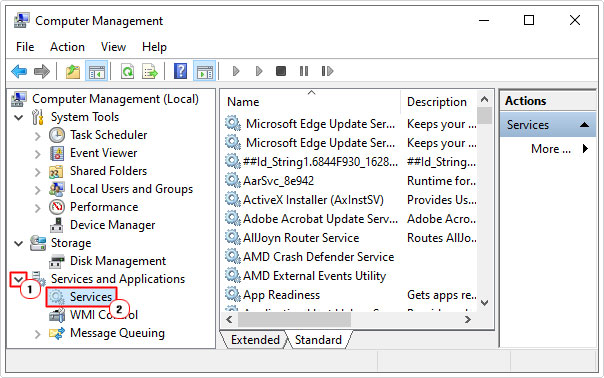Screen dimensions: 604x378
Task: Collapse the Storage tree node
Action: [x=18, y=243]
